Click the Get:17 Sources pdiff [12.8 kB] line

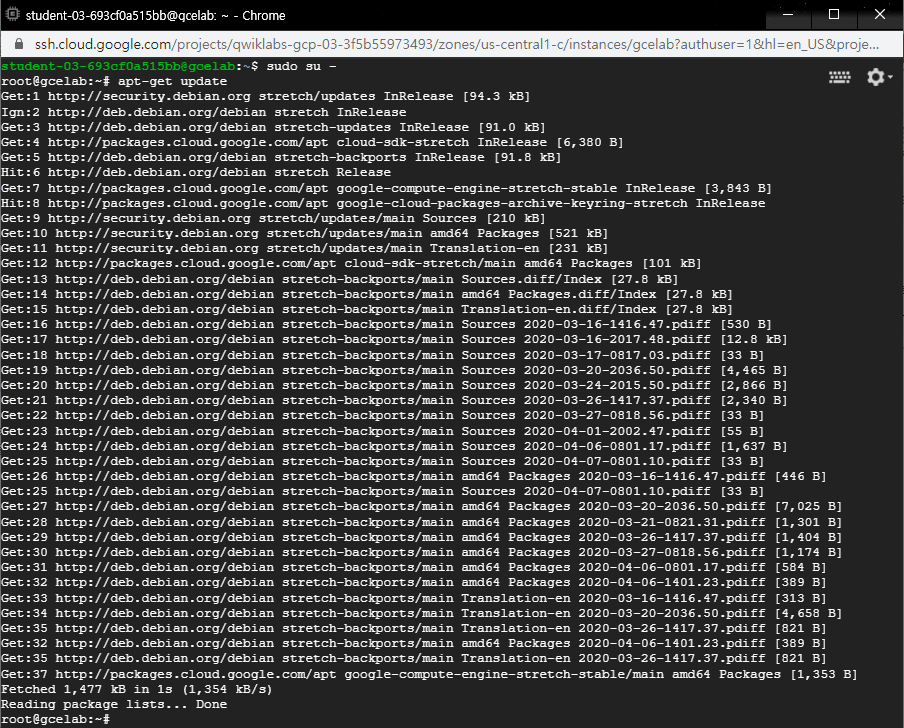(394, 339)
